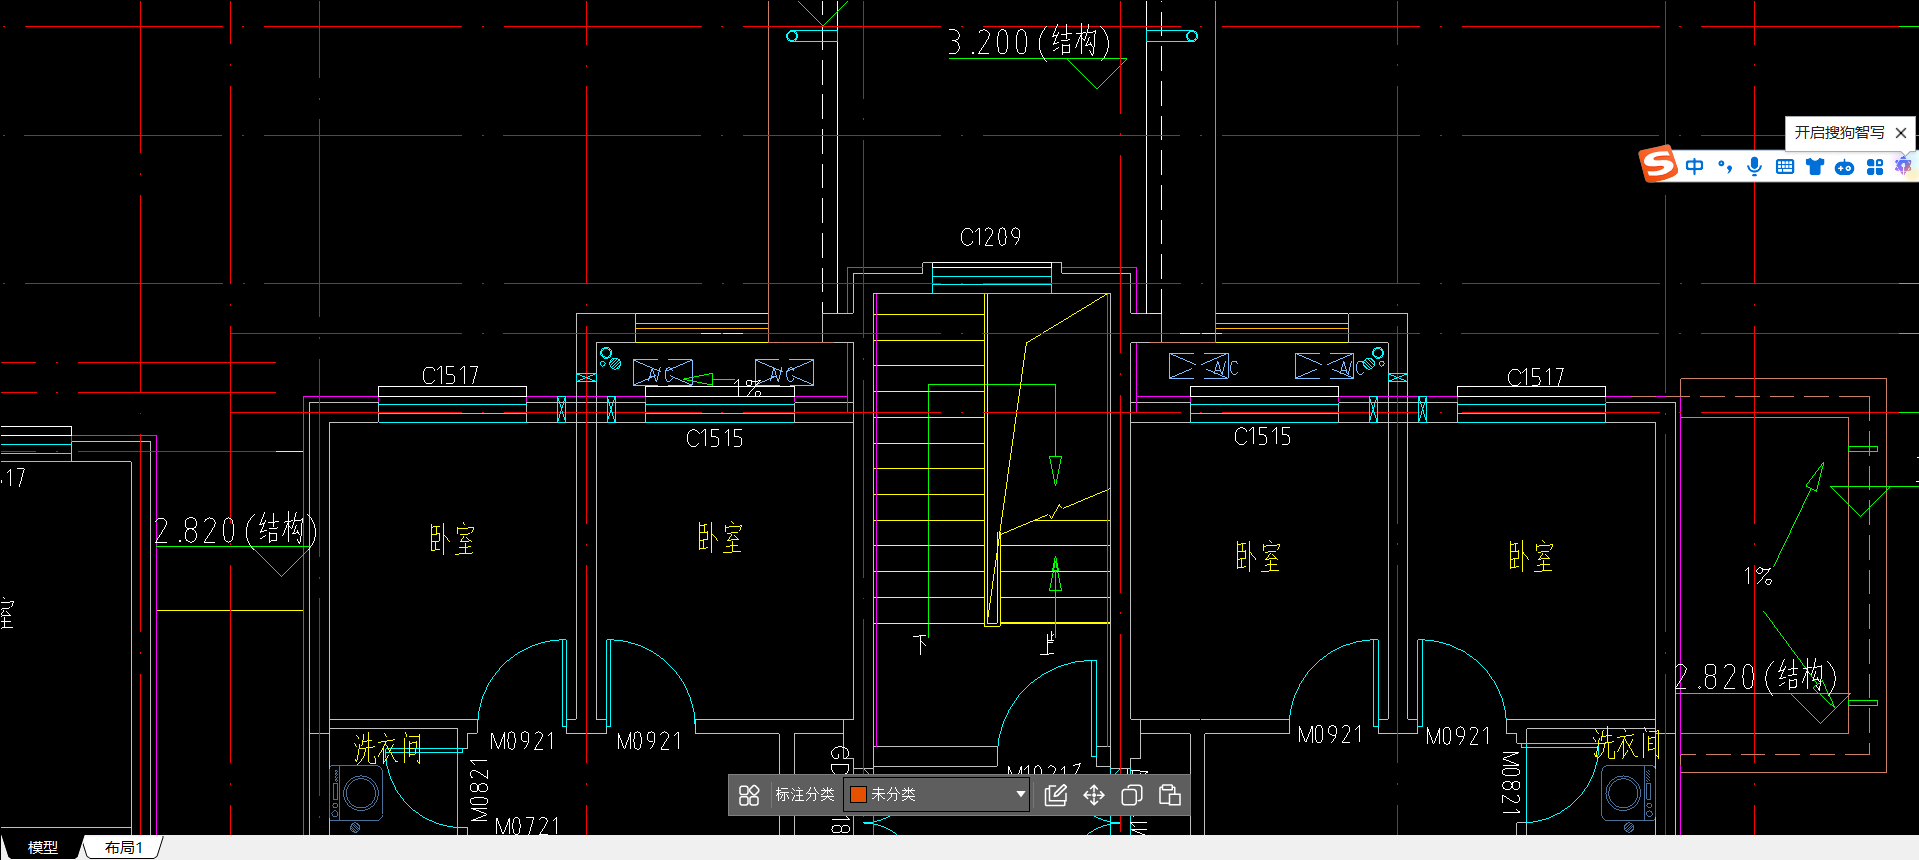Select the 3.200 (结构) elevation text
This screenshot has height=860, width=1919.
[x=1029, y=42]
